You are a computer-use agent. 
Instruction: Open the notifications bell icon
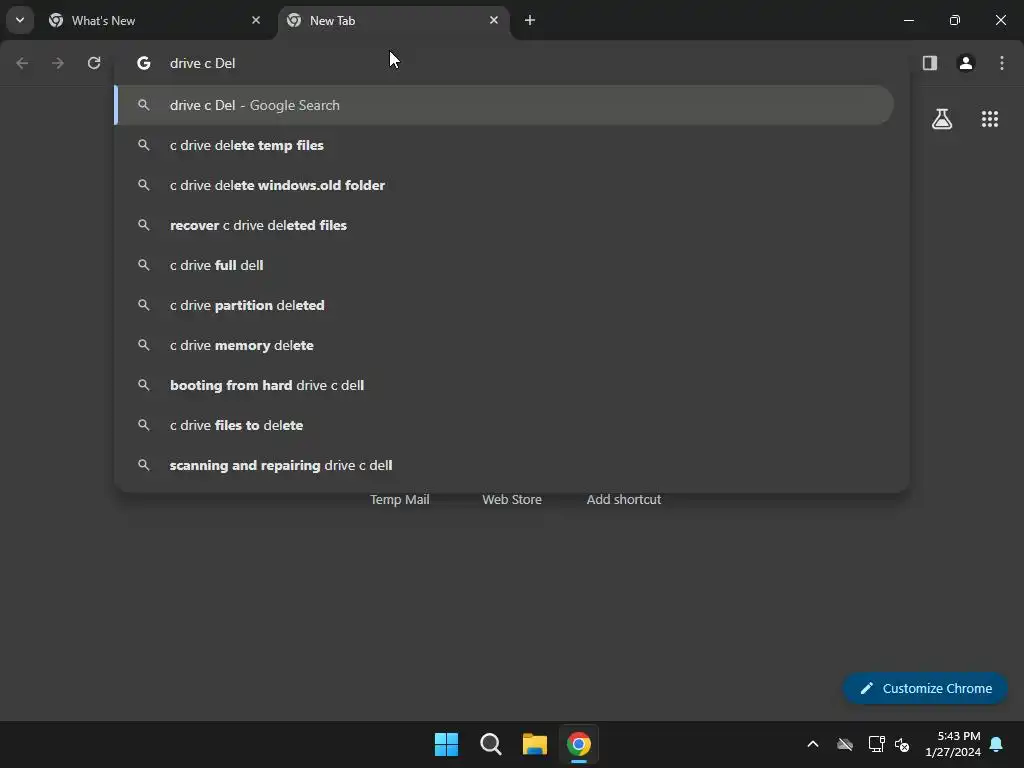tap(997, 744)
